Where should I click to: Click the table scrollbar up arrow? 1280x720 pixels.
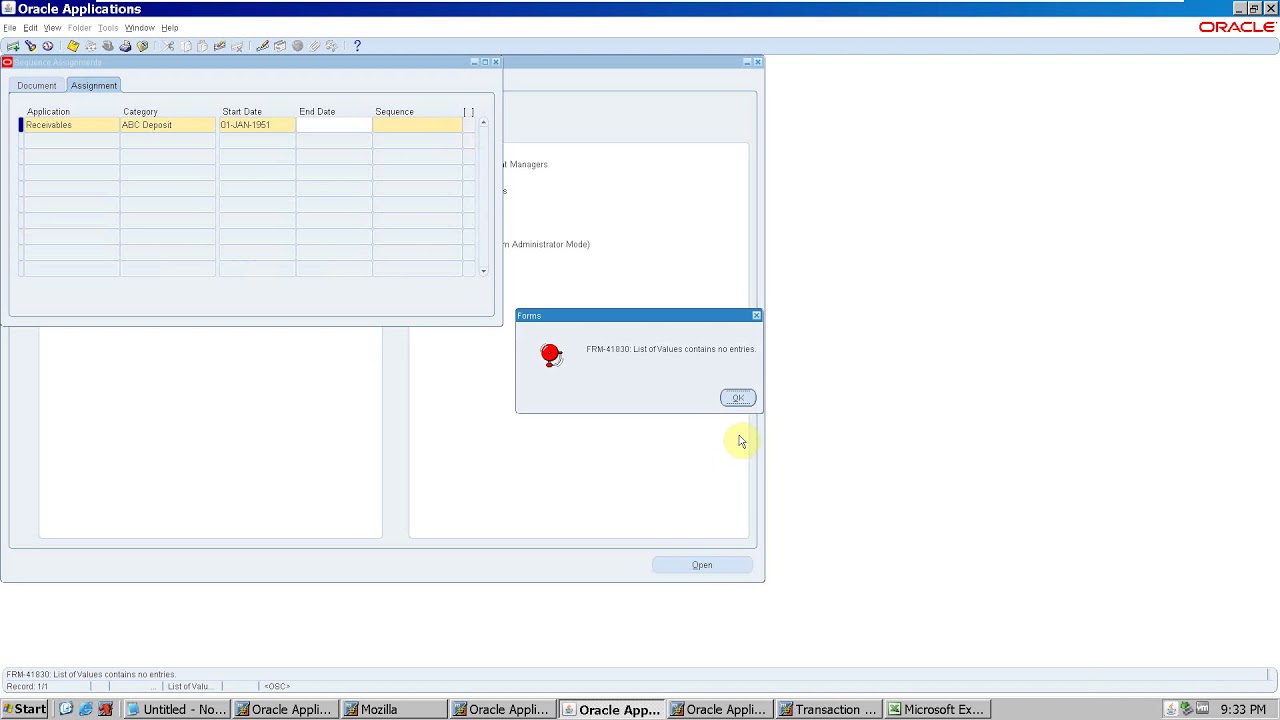[x=483, y=123]
